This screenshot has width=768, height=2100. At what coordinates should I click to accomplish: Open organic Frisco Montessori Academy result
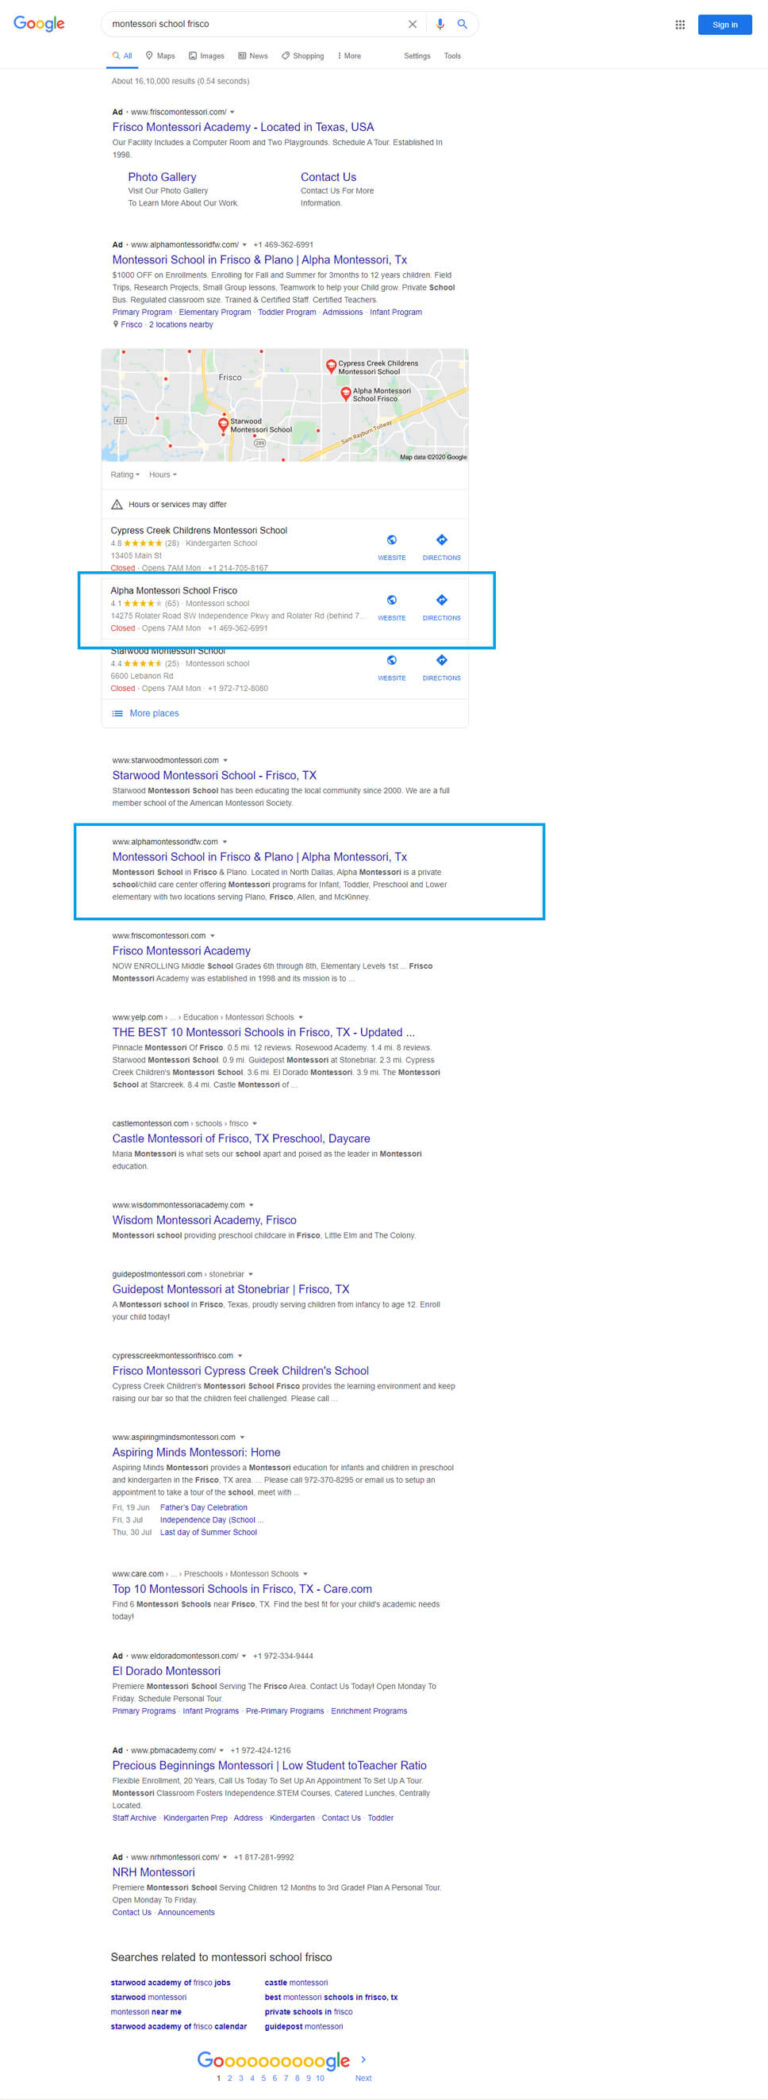pyautogui.click(x=181, y=951)
